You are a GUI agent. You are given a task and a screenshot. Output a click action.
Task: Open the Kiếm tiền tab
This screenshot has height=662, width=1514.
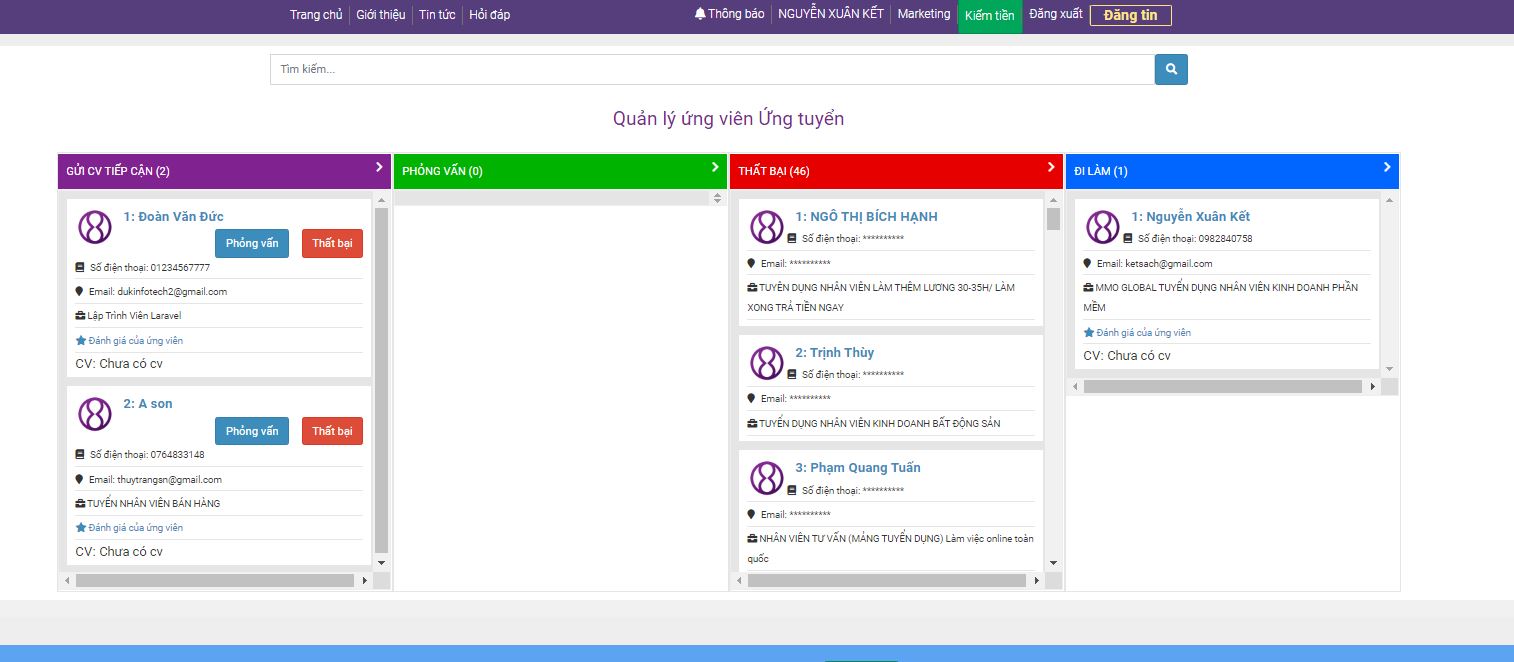[x=990, y=16]
